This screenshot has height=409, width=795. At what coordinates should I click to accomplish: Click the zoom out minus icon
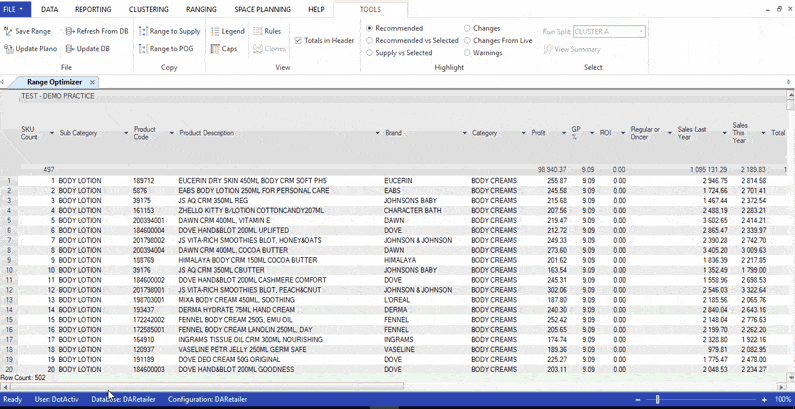(x=638, y=399)
